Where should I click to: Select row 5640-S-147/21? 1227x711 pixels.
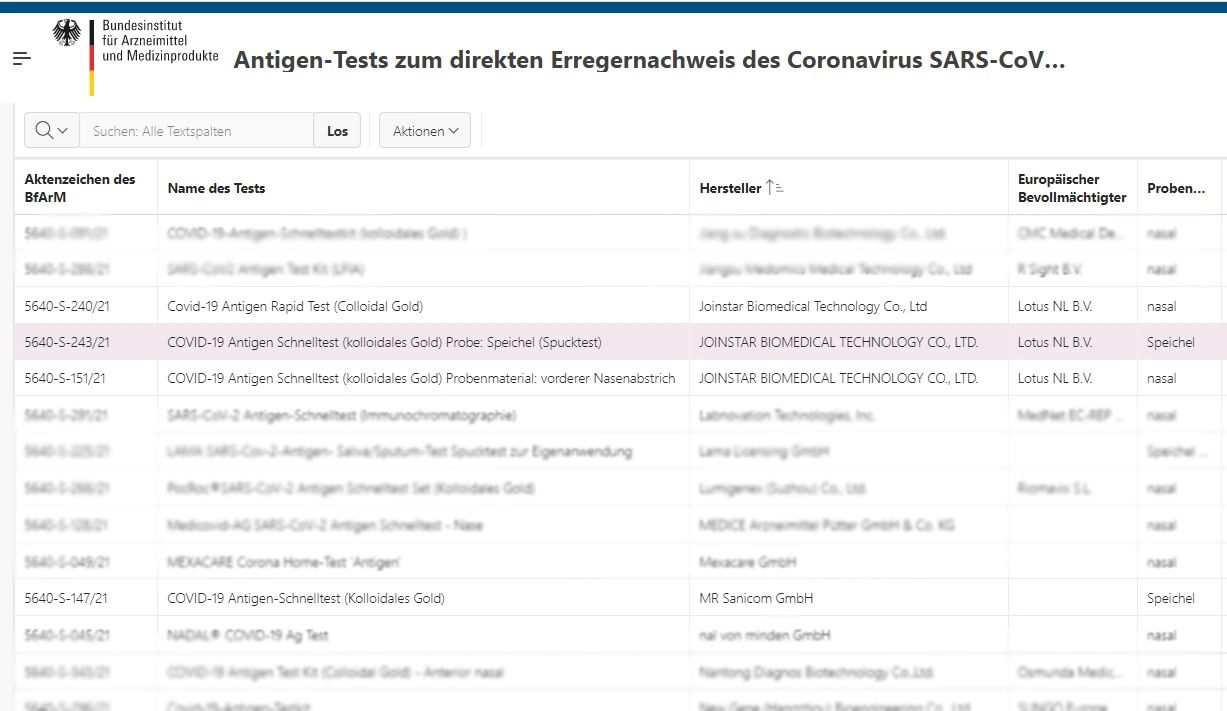pos(66,598)
